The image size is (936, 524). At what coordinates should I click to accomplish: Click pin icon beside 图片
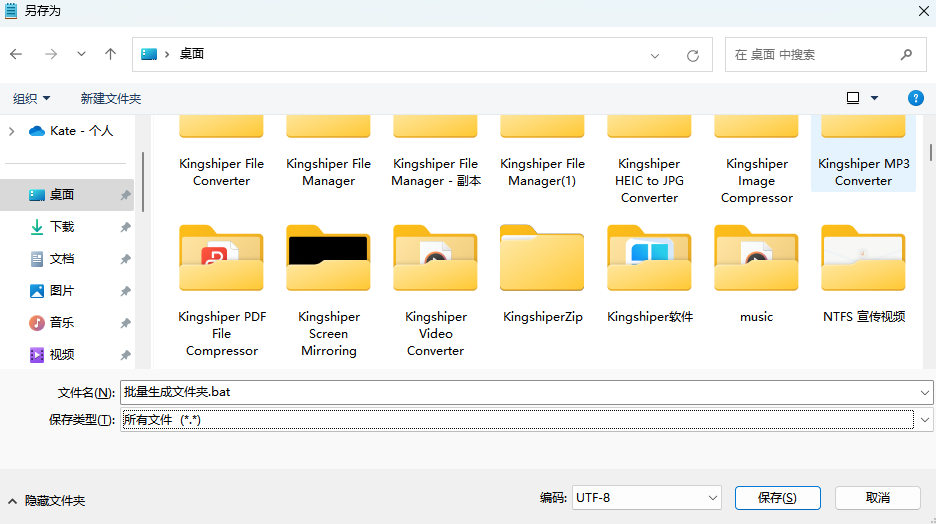tap(125, 291)
